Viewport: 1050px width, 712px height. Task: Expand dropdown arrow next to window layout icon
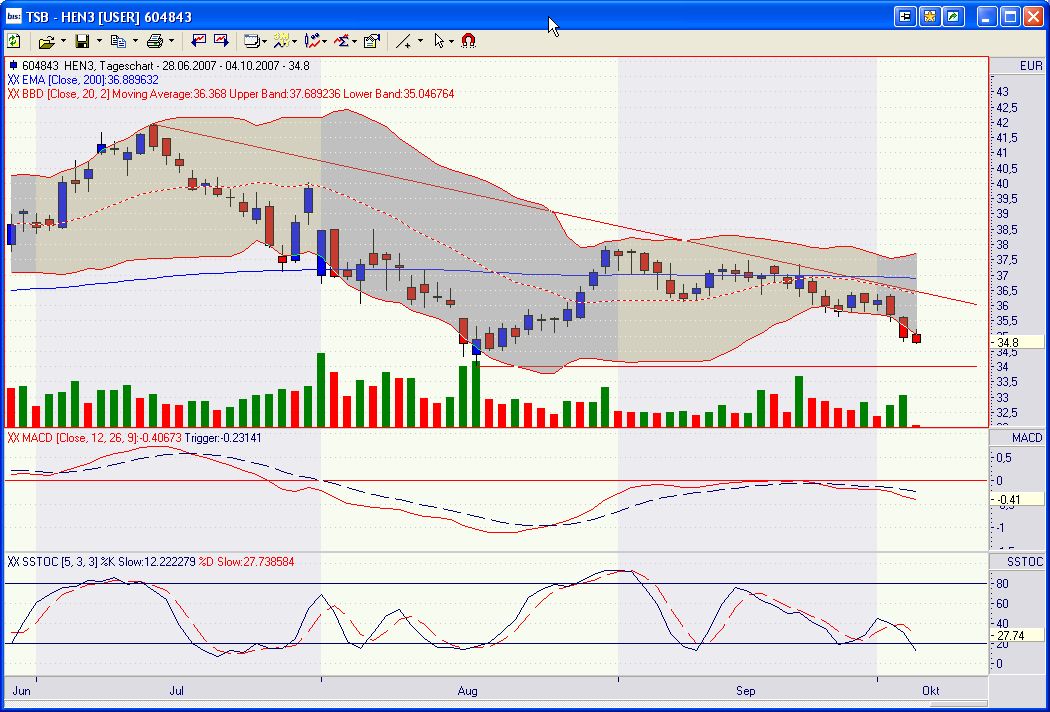click(x=265, y=42)
